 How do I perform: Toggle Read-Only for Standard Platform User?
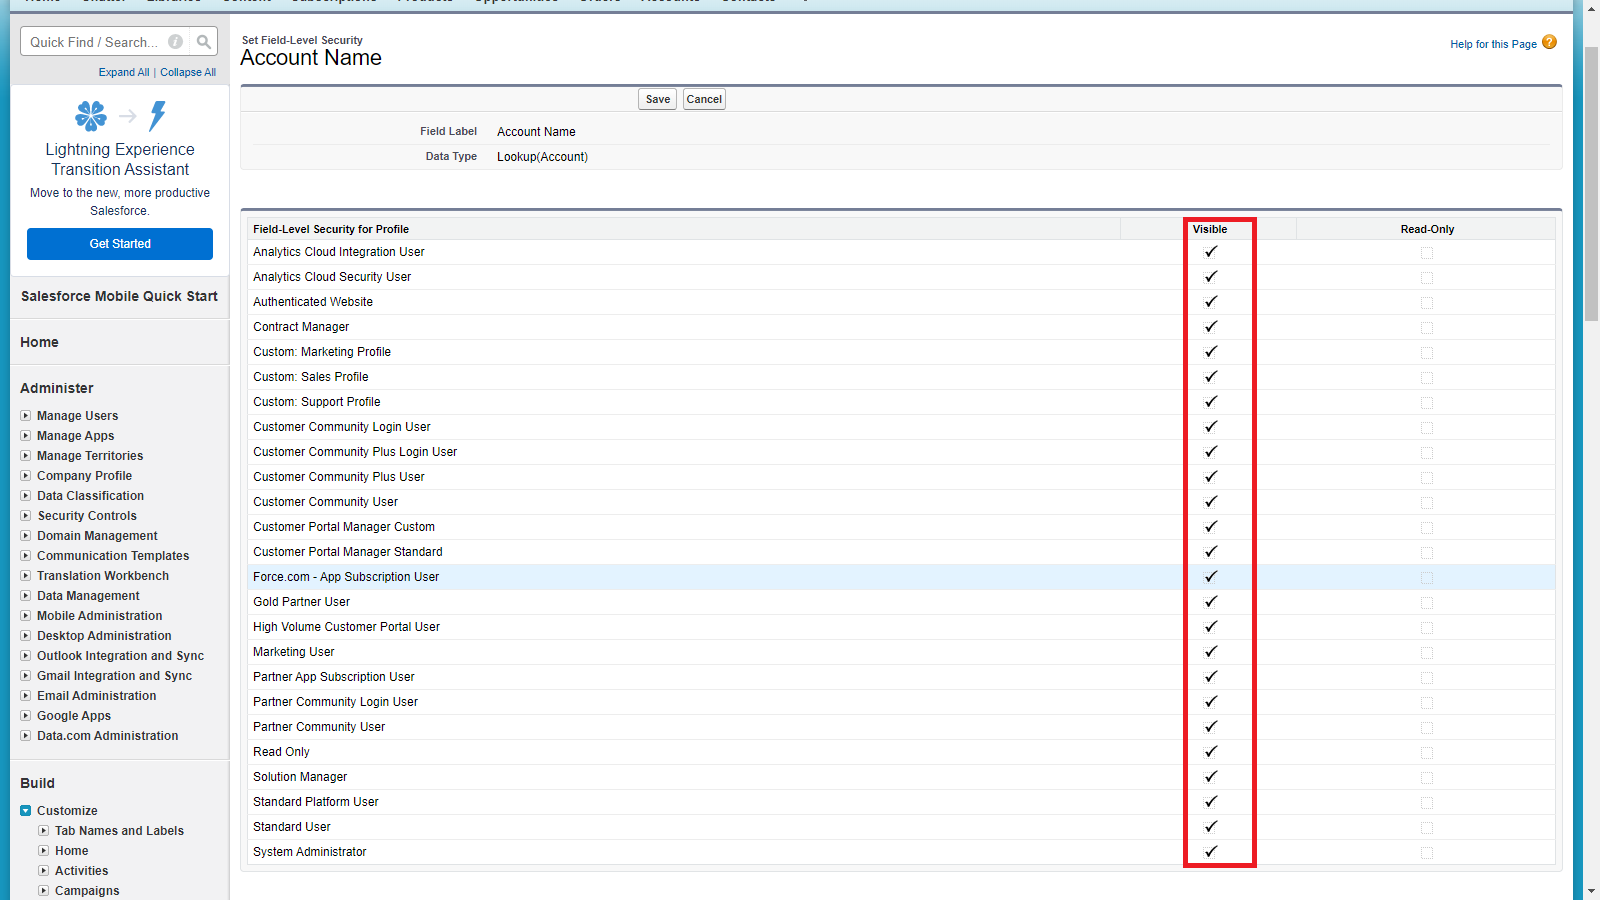(1427, 803)
